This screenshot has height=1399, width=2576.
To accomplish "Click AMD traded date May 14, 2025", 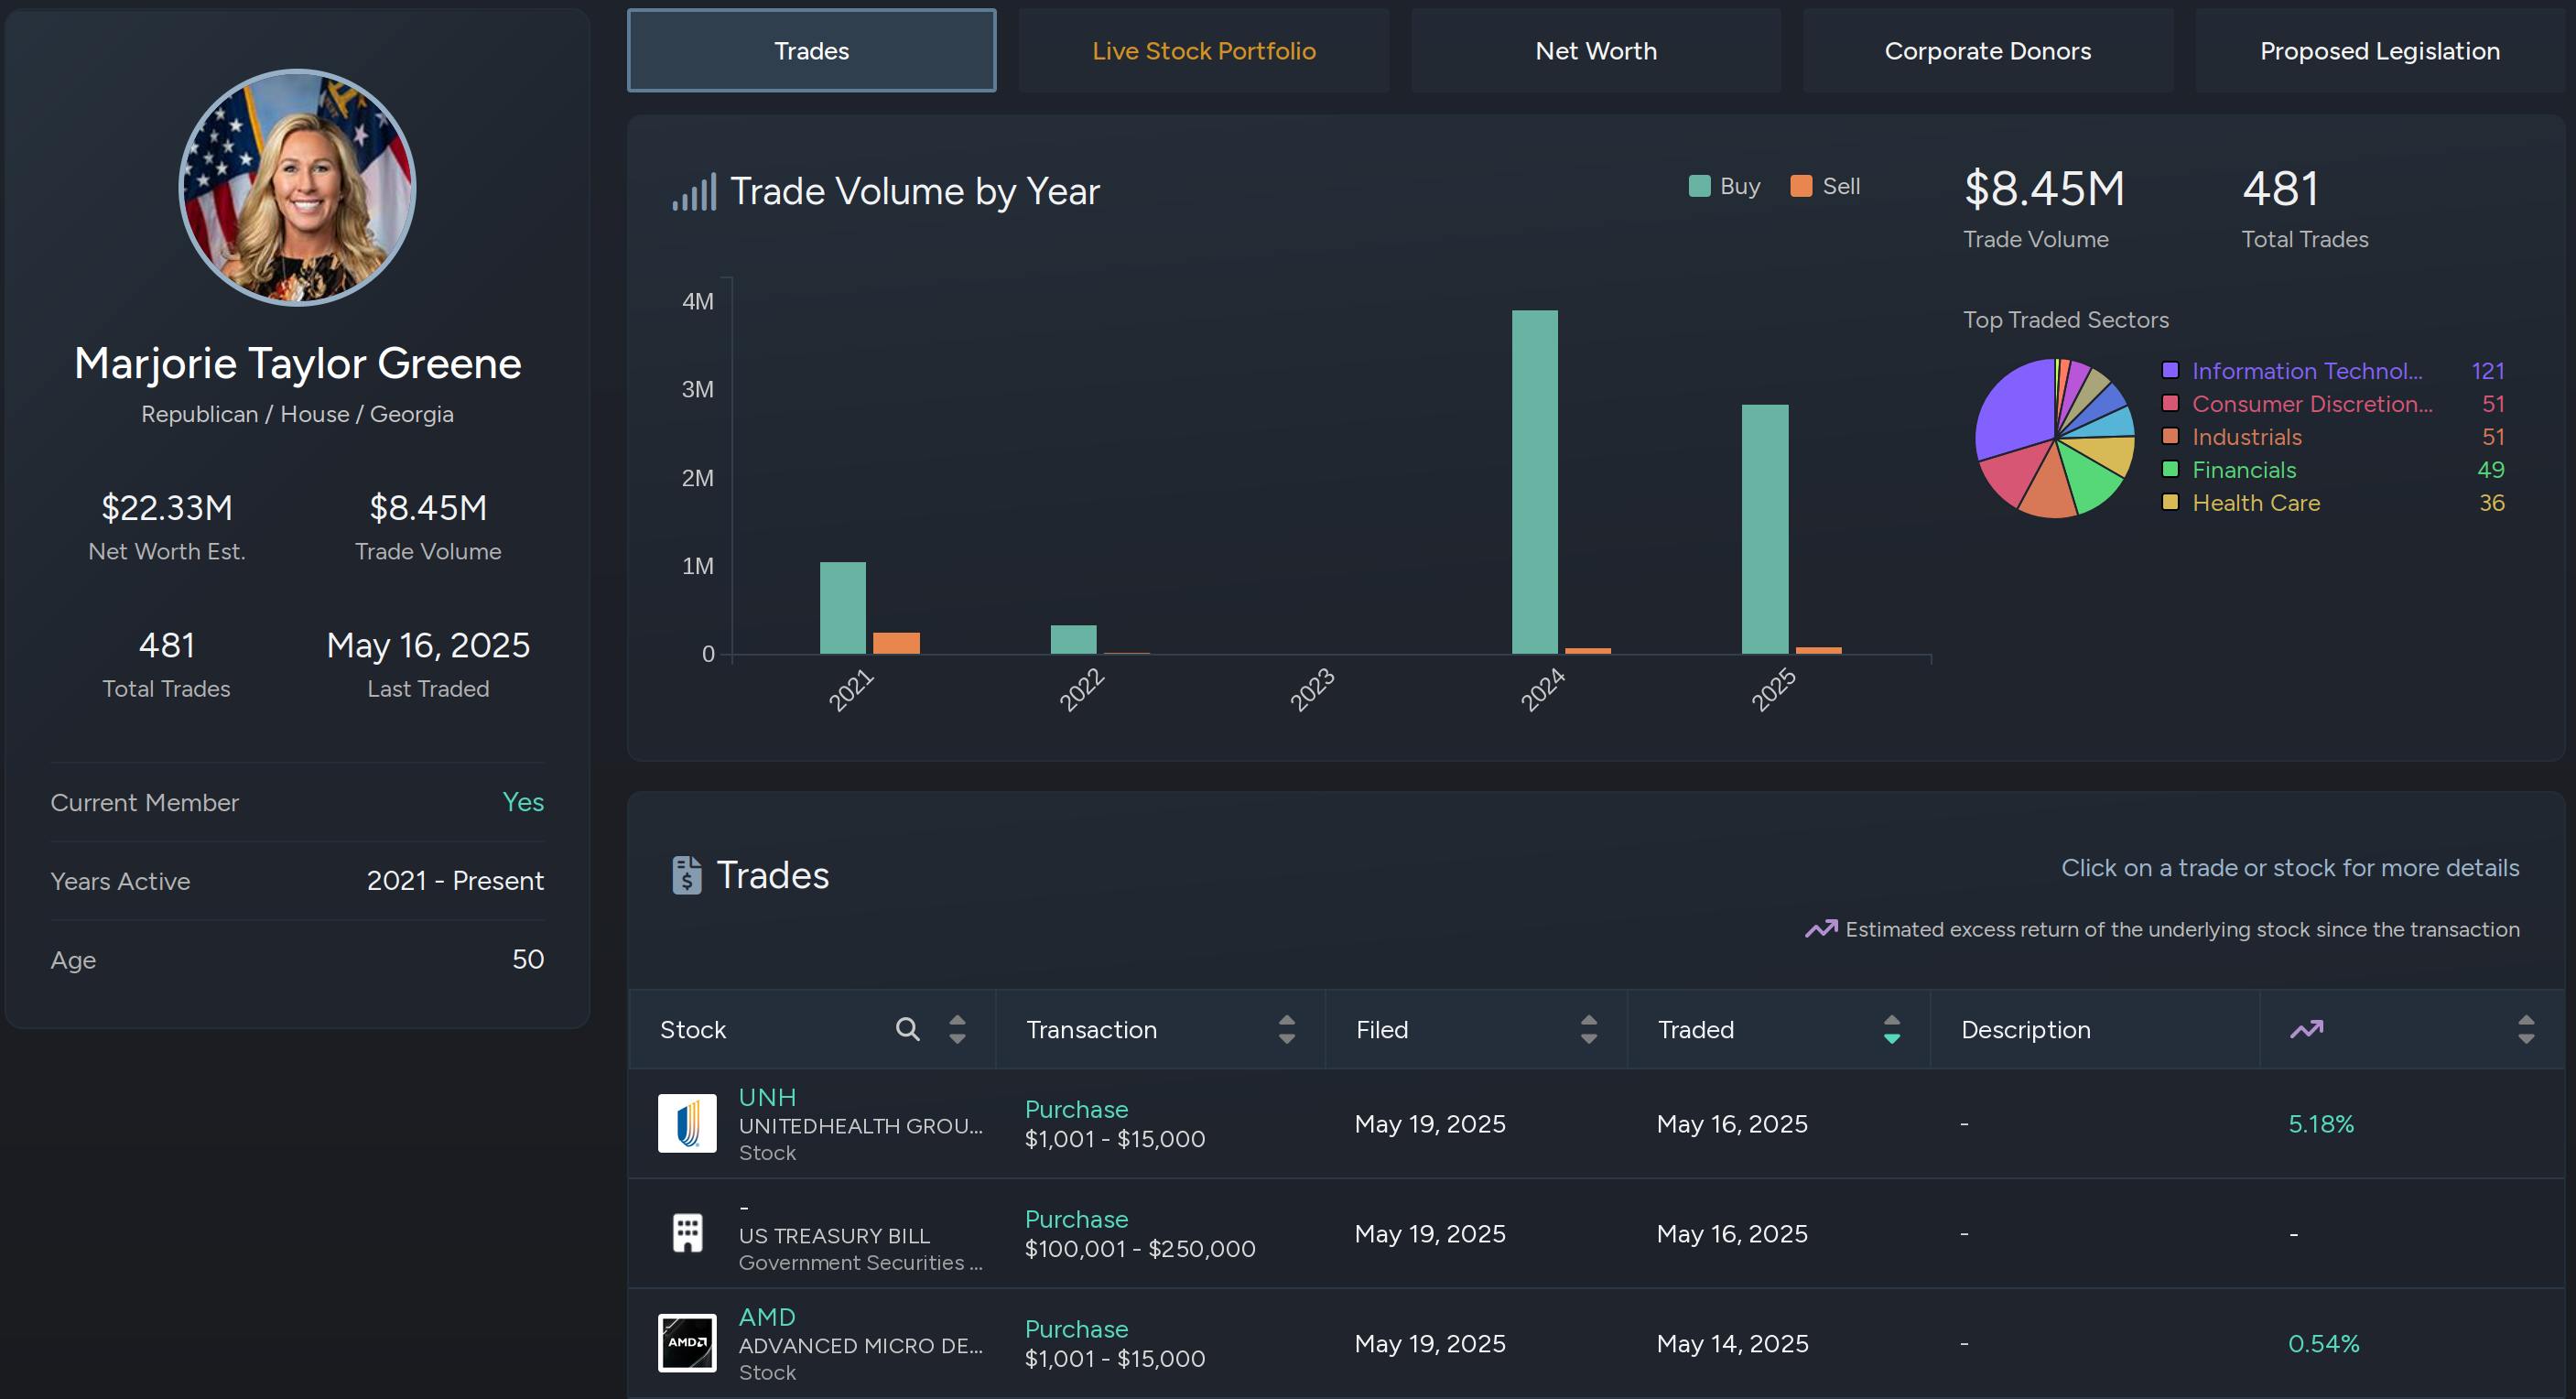I will (1732, 1344).
